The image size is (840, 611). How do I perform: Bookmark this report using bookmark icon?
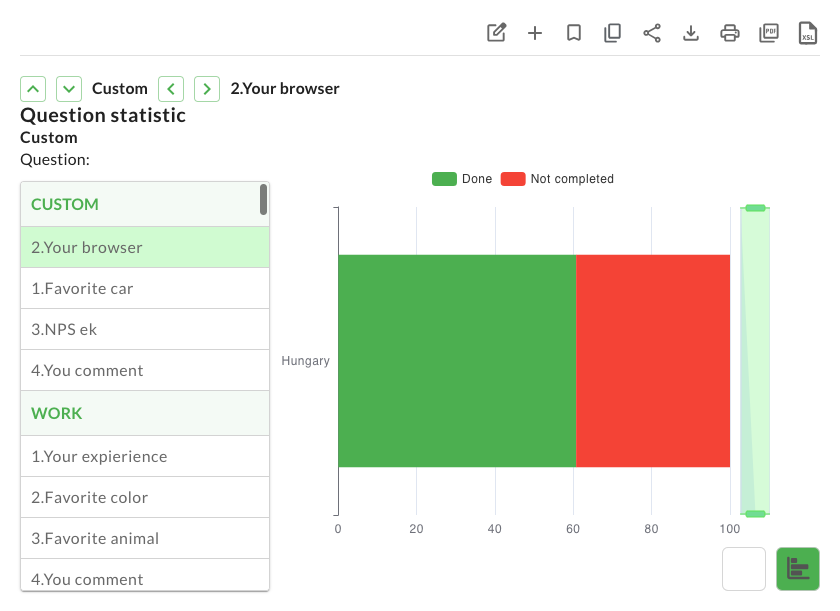(574, 33)
